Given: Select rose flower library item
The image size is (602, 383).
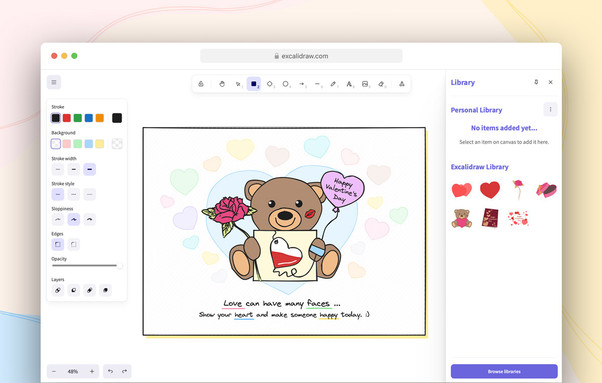Looking at the screenshot, I should coord(518,190).
